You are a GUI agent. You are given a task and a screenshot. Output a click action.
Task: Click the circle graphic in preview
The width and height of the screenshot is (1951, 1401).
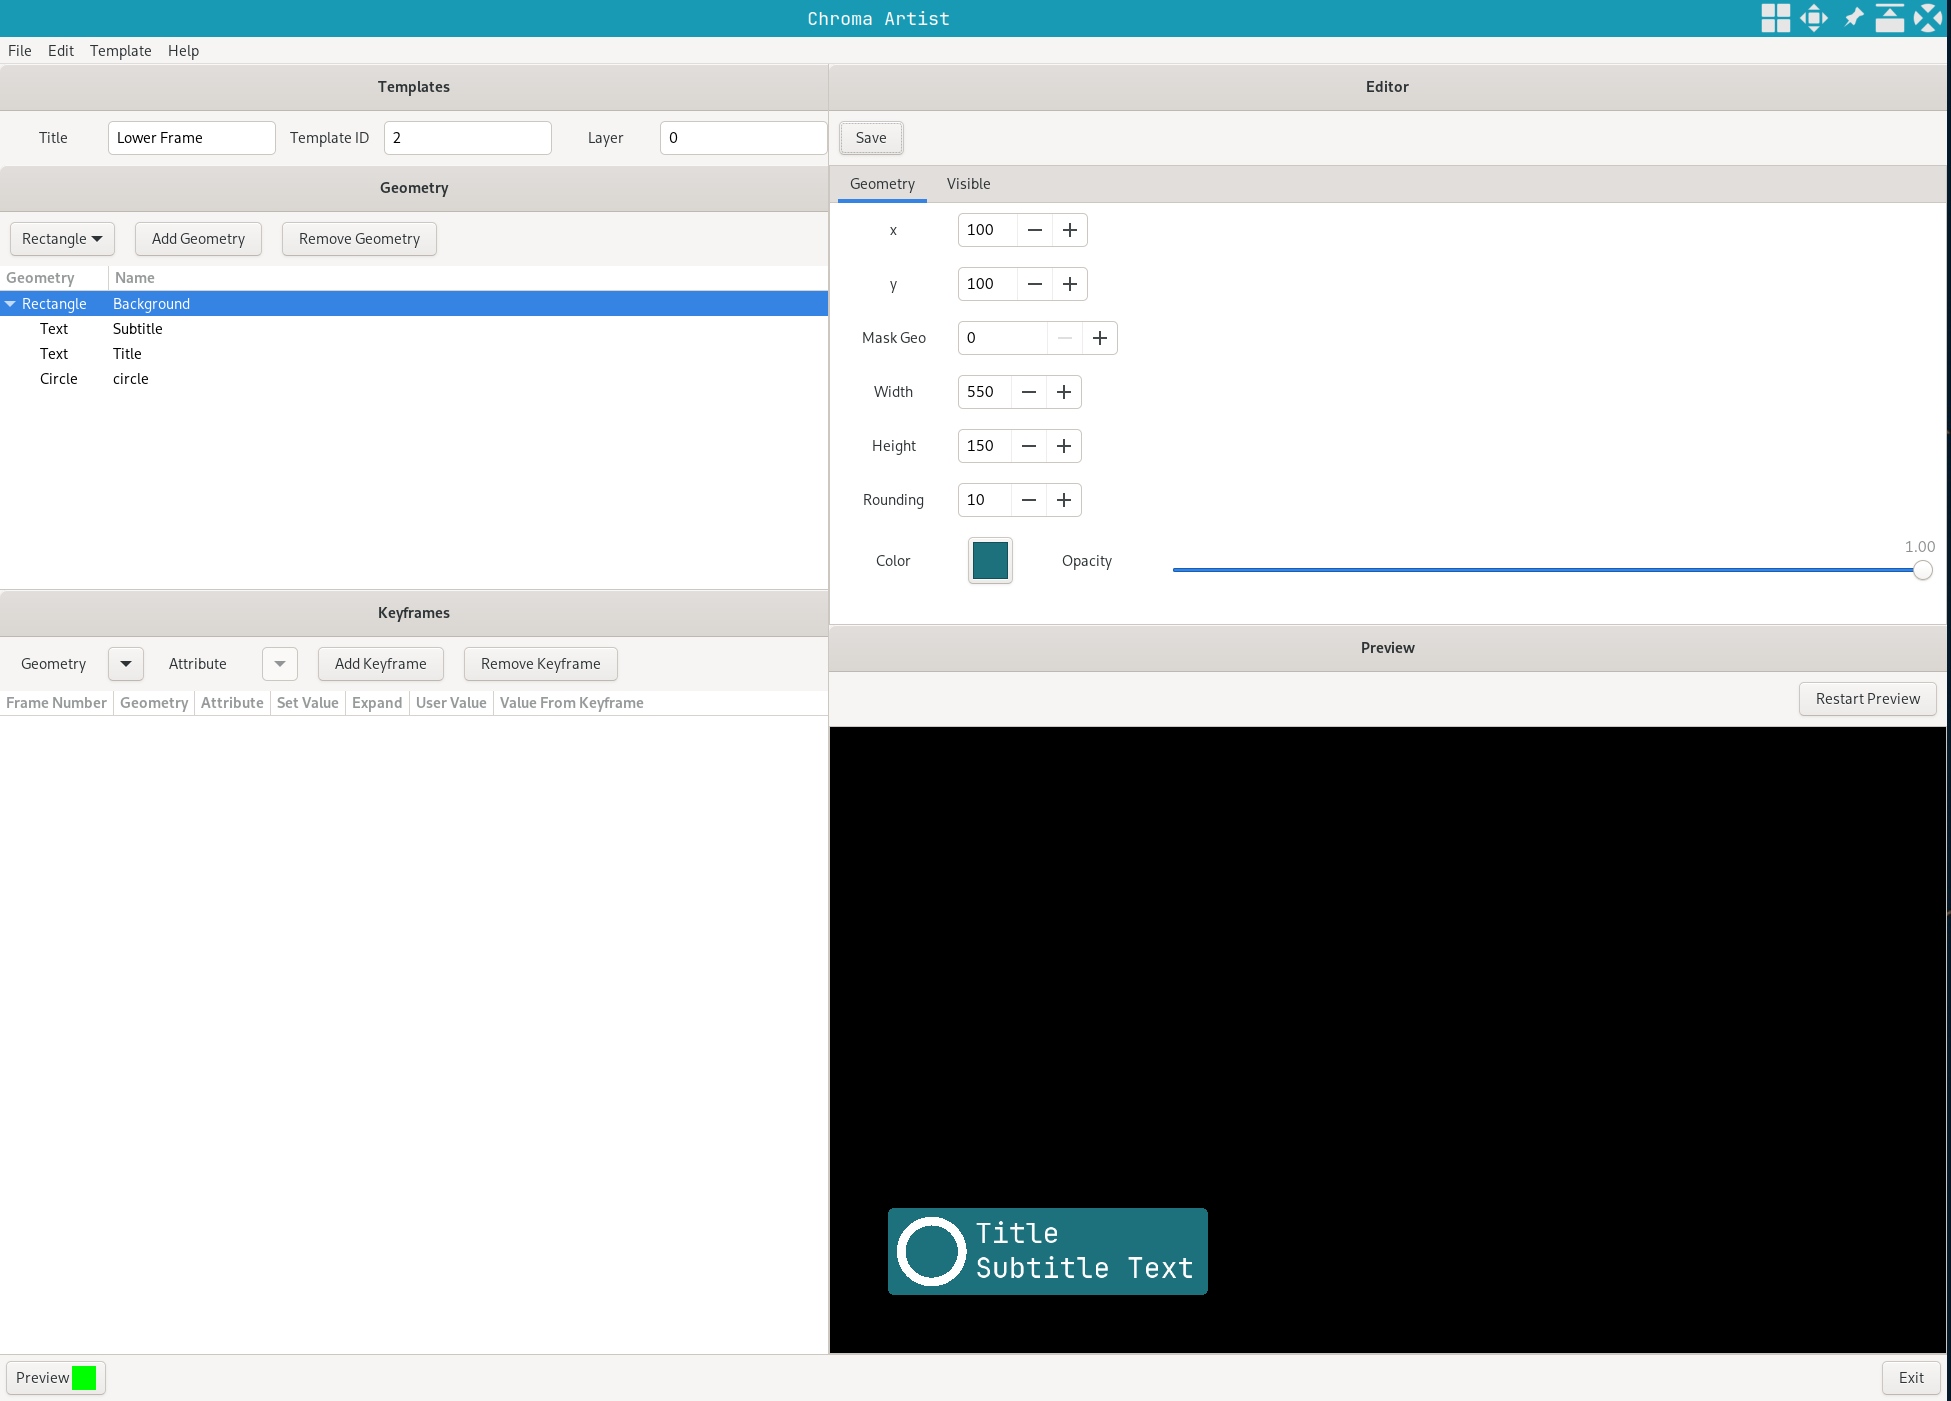(931, 1251)
